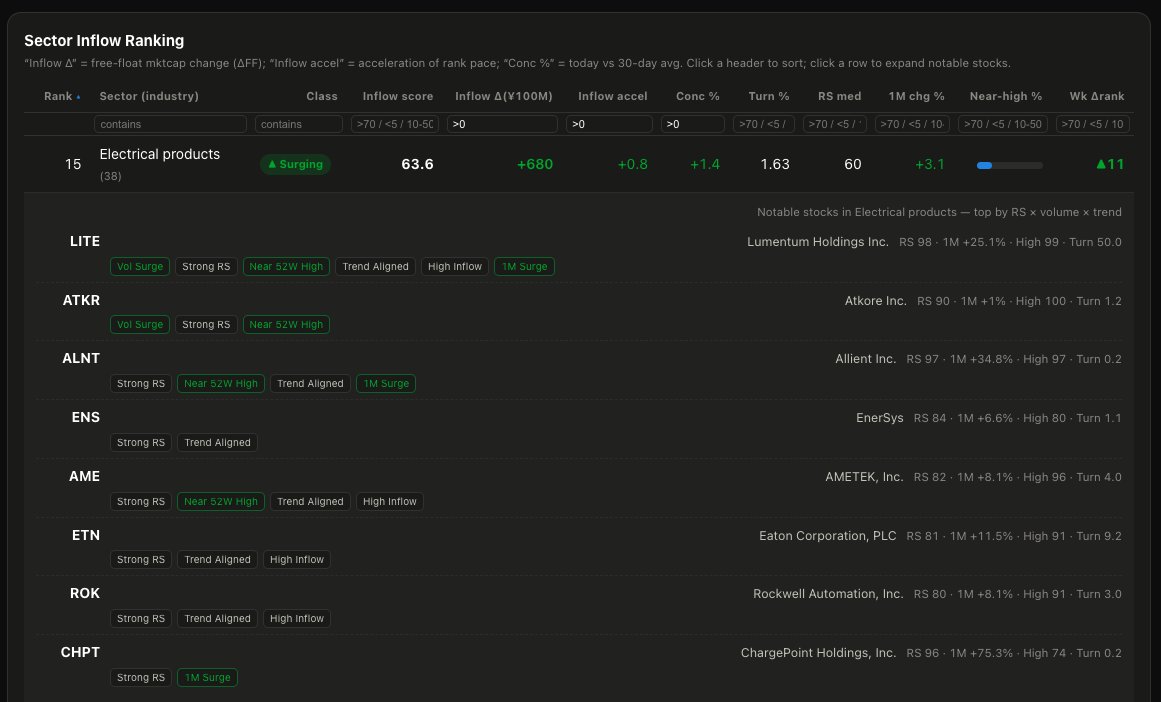Select the CHPT ticker
The image size is (1161, 702).
click(80, 653)
